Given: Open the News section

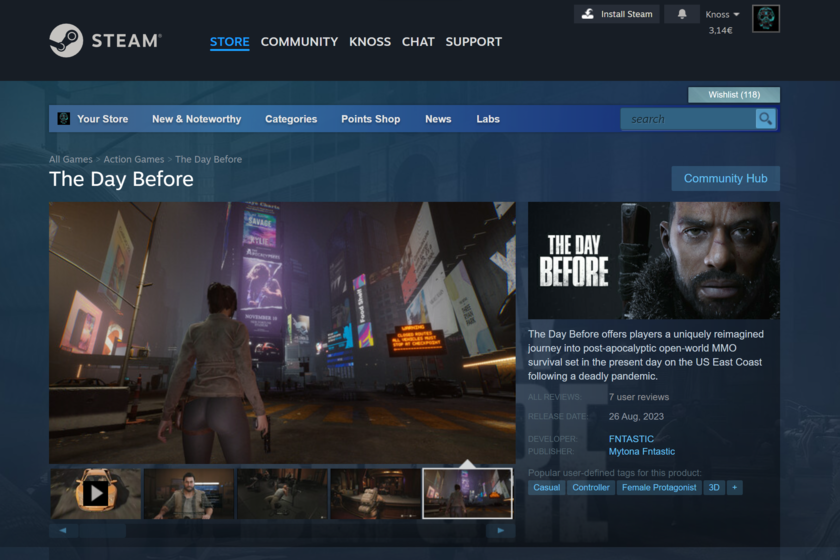Looking at the screenshot, I should coord(438,119).
